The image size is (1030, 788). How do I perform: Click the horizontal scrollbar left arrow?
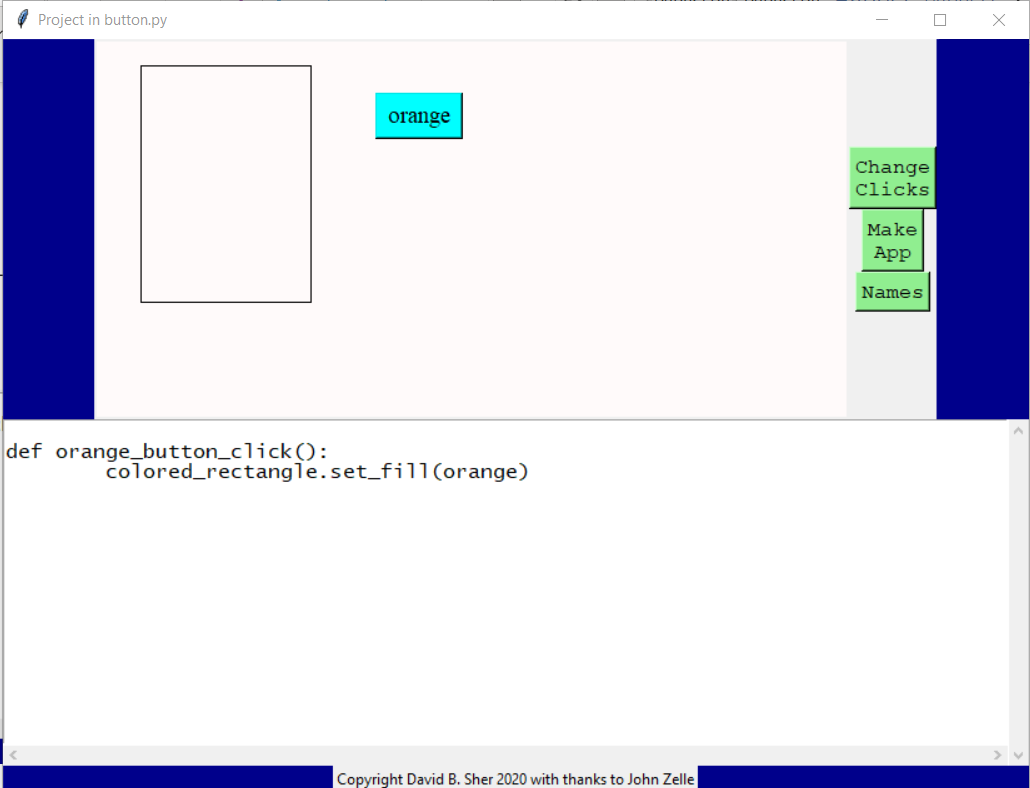point(12,755)
